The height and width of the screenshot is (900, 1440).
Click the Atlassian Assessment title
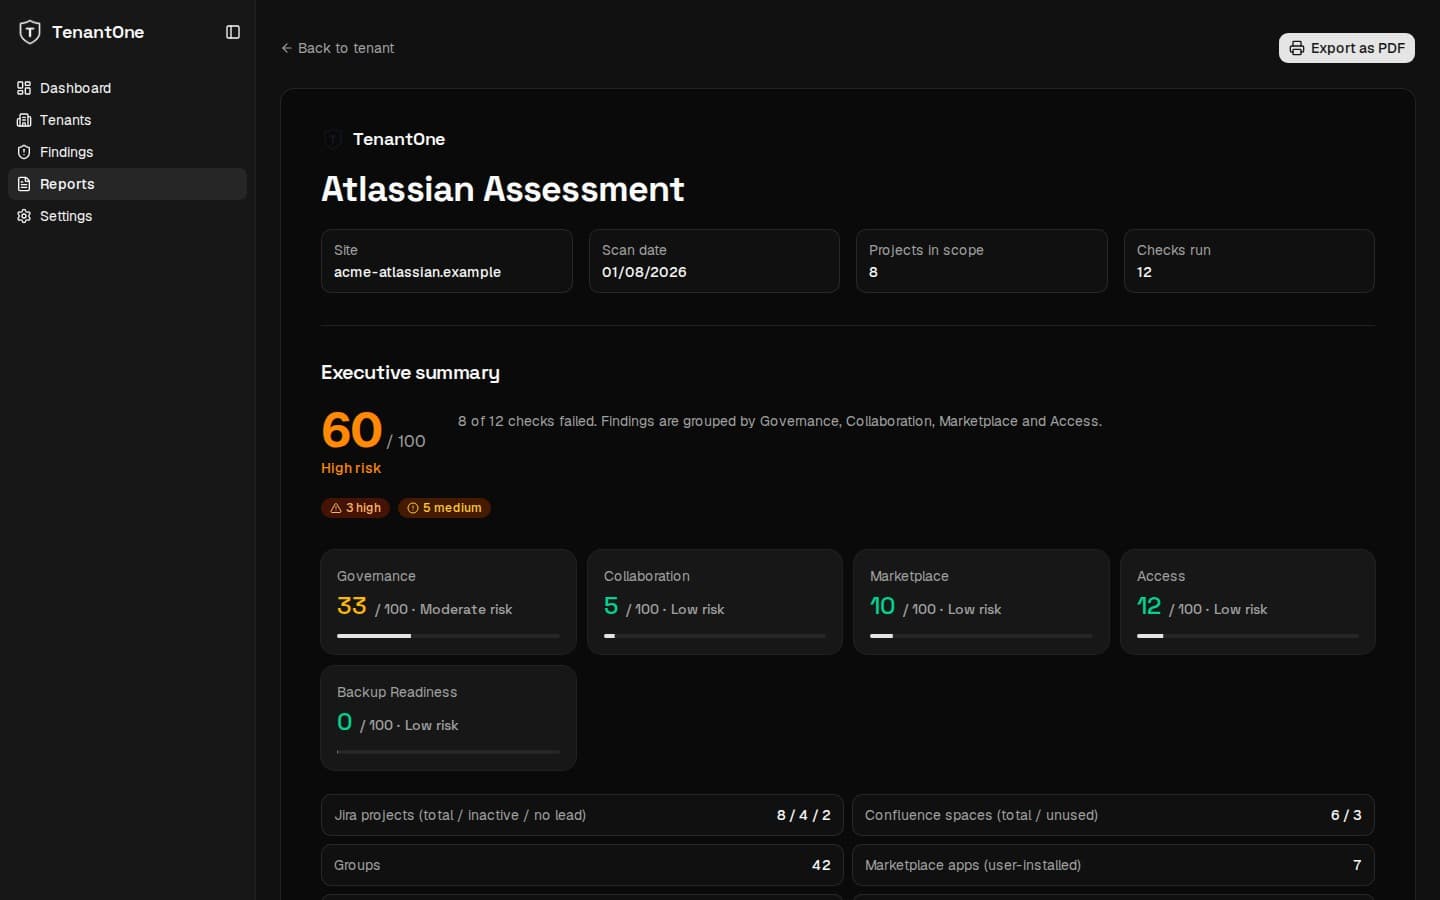point(503,189)
